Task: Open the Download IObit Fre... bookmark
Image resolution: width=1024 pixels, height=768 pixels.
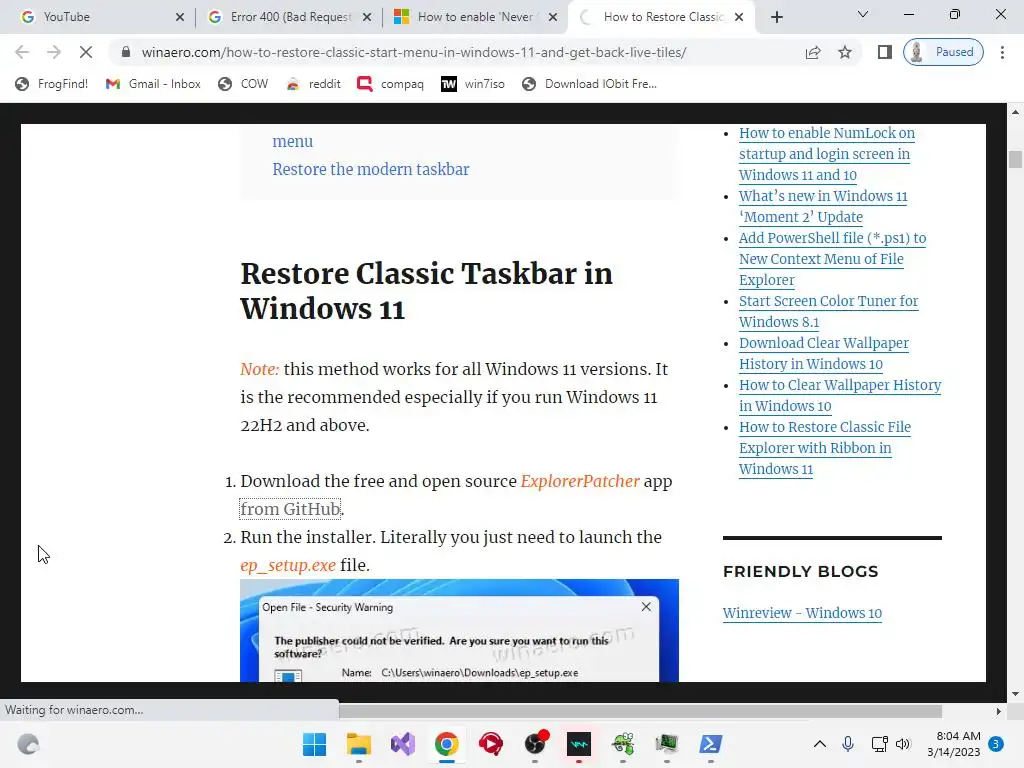Action: pos(590,84)
